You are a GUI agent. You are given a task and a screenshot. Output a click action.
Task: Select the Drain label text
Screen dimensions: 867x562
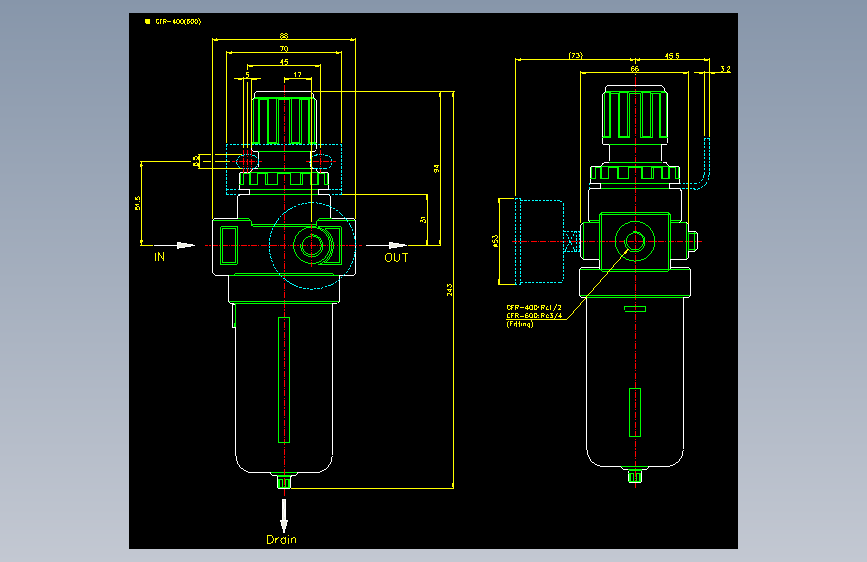click(281, 539)
